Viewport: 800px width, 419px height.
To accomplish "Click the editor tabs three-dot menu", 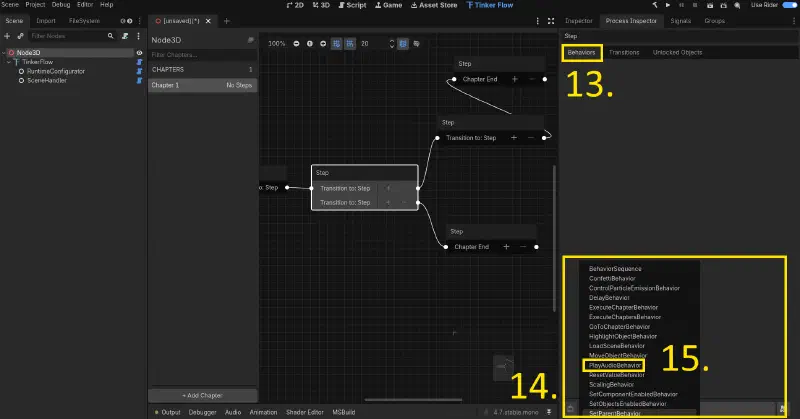I will (537, 21).
